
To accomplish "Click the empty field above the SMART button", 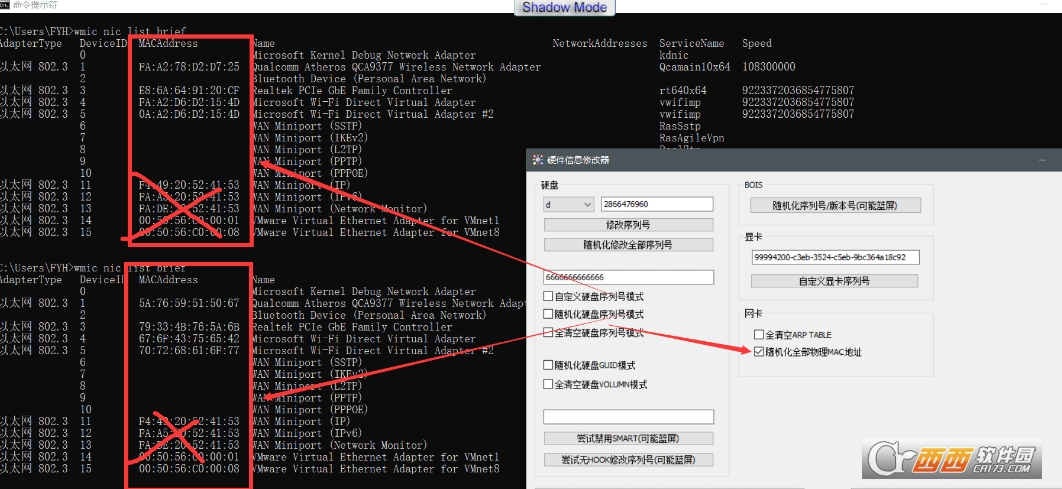I will coord(628,417).
